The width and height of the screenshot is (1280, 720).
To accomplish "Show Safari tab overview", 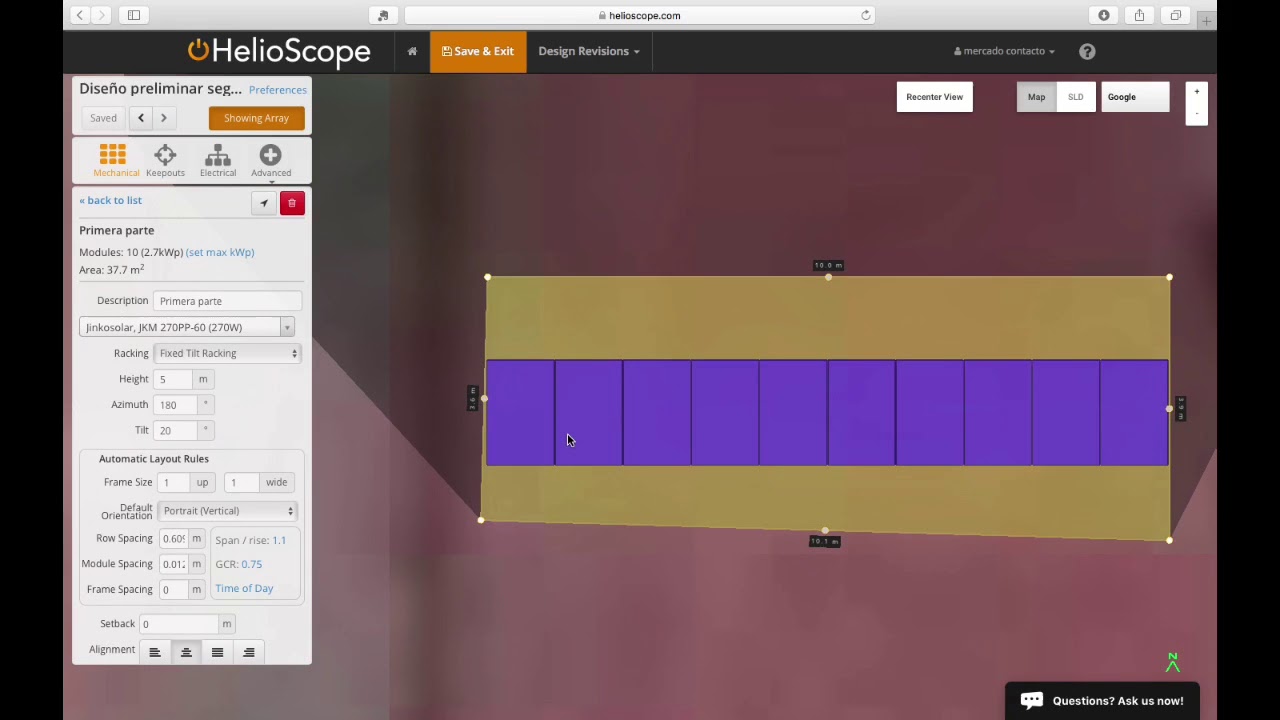I will [1176, 15].
